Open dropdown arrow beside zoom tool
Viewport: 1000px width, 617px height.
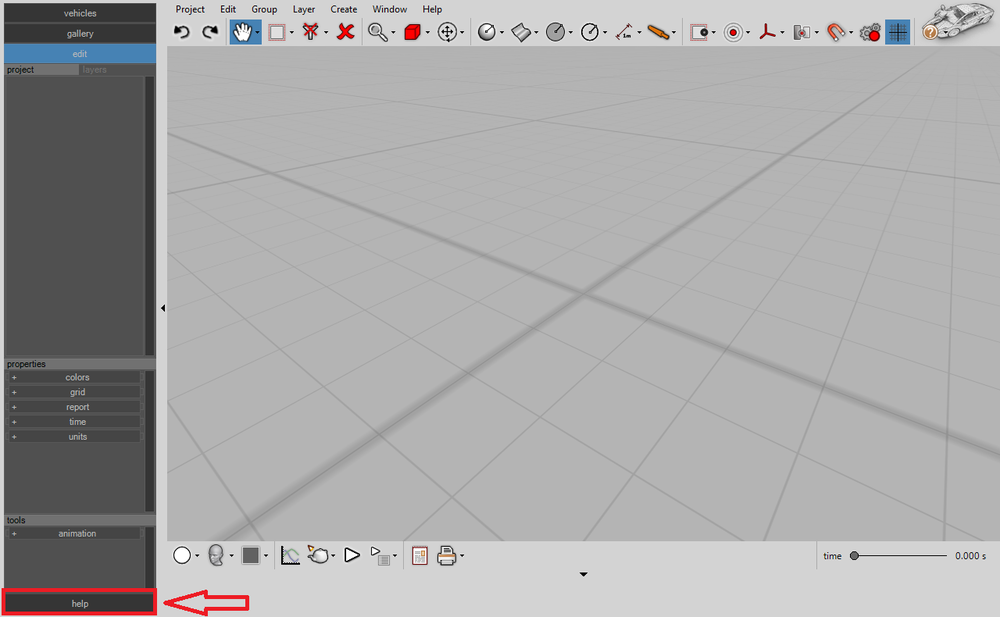pos(393,33)
